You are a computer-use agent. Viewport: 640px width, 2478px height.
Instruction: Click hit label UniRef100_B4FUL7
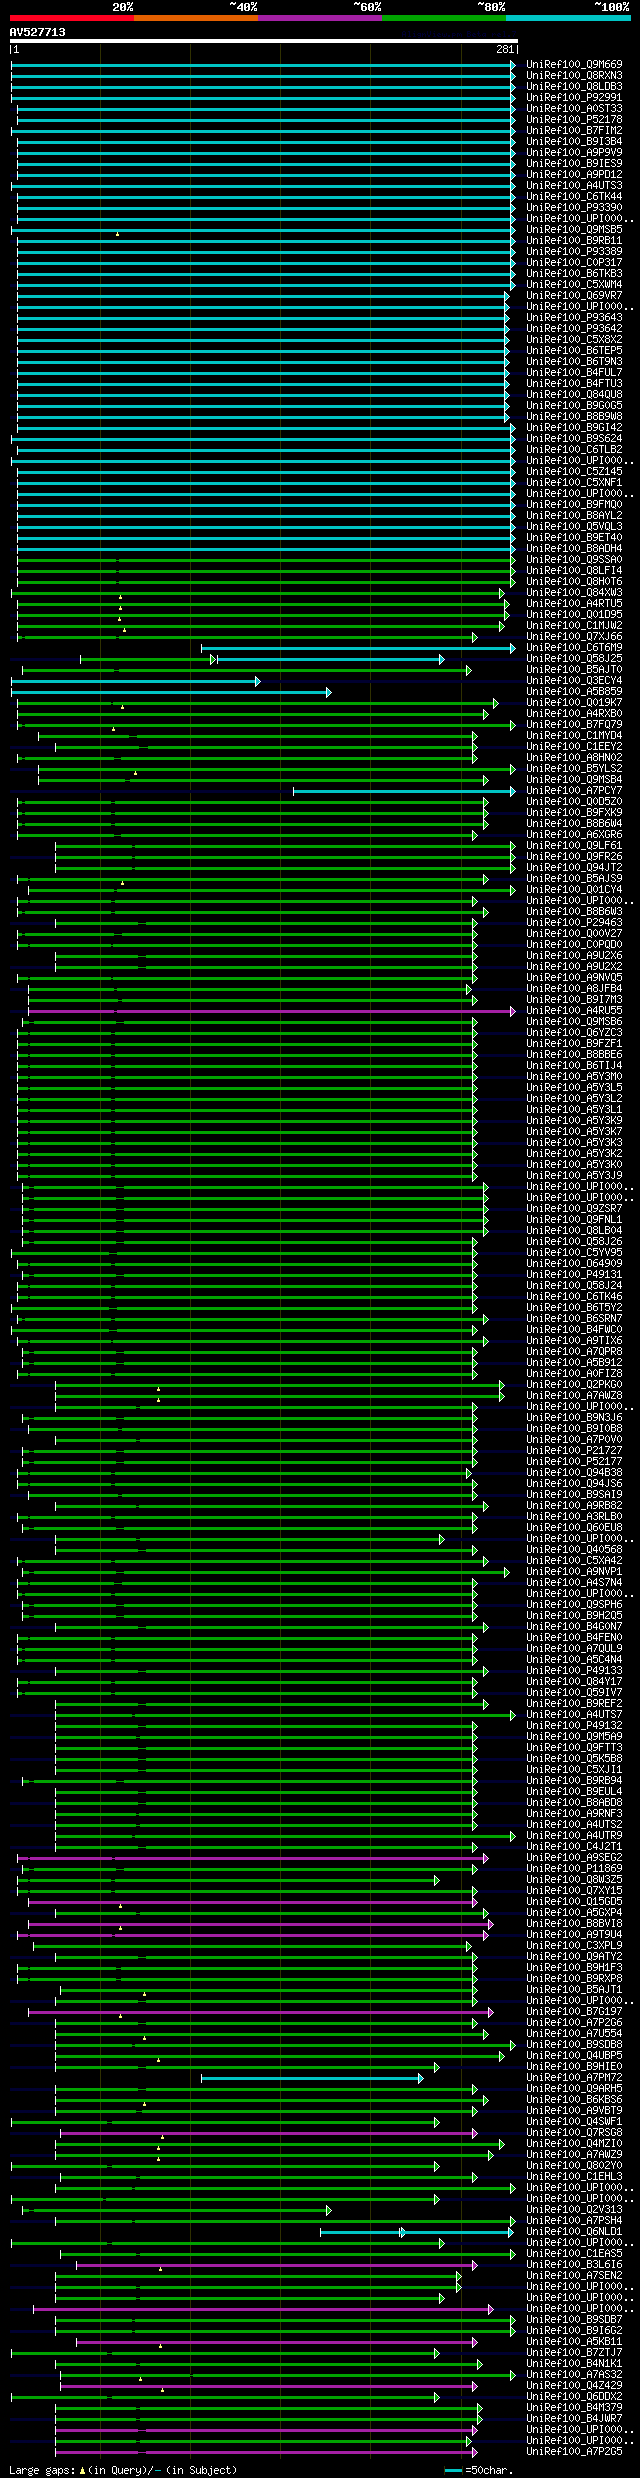pyautogui.click(x=574, y=373)
